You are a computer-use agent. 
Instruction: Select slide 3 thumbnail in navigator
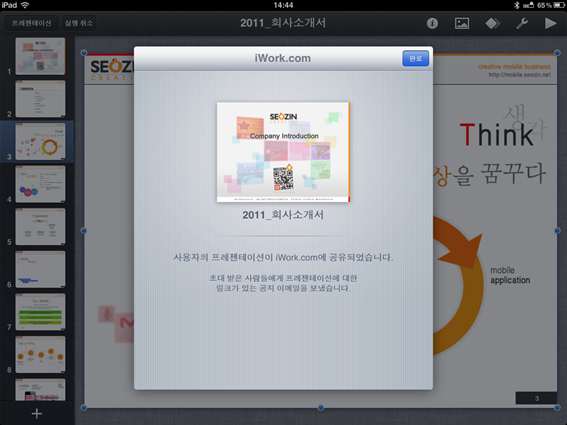(x=40, y=141)
